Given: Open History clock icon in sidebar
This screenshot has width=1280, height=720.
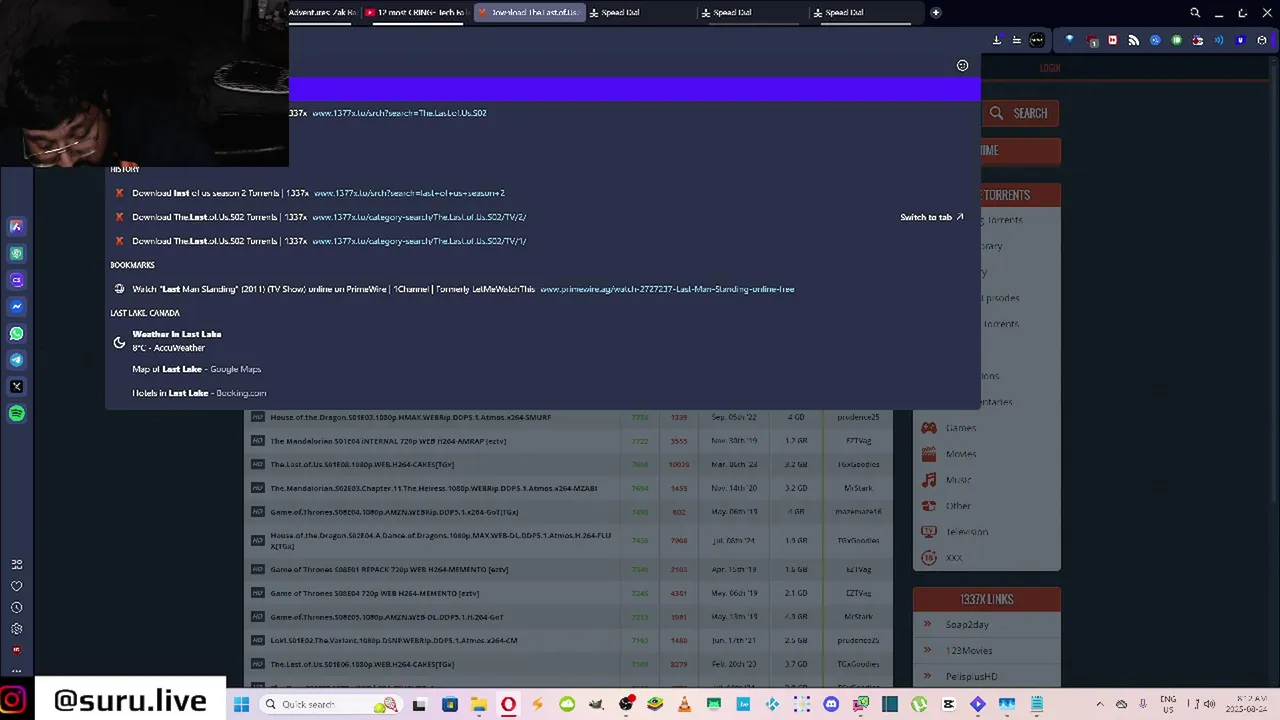Looking at the screenshot, I should 16,607.
